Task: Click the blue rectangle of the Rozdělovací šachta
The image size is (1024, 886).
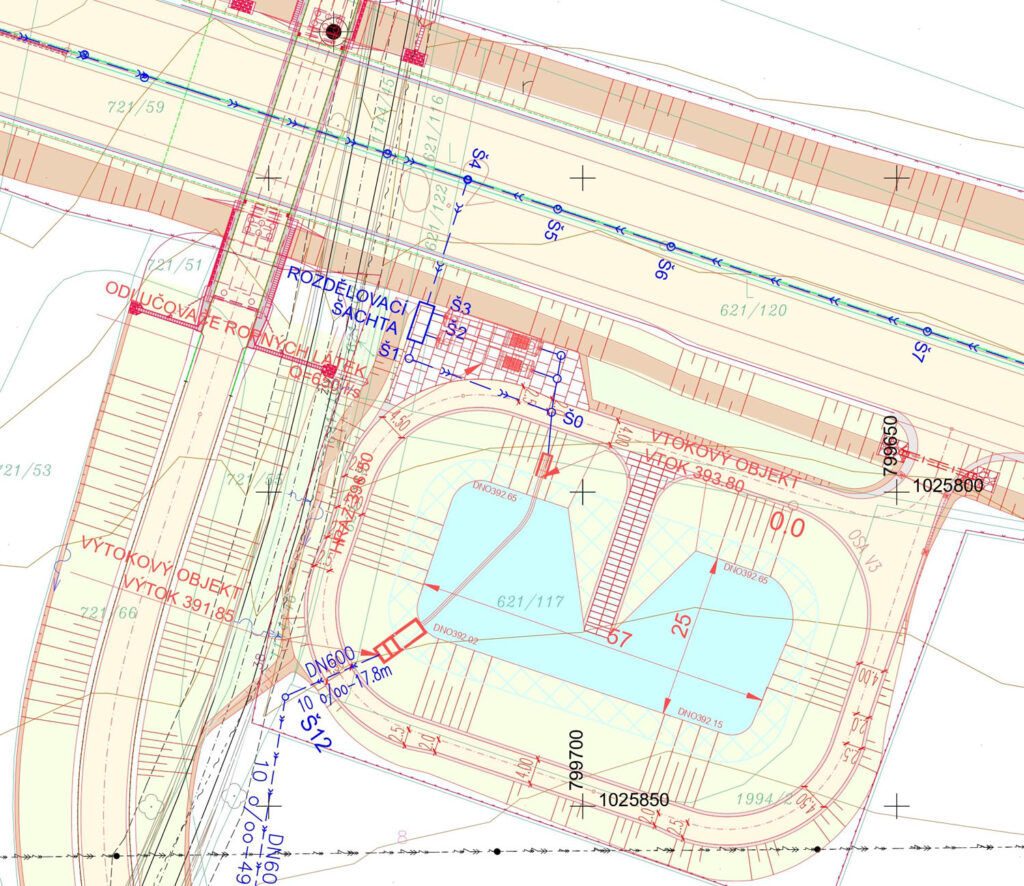Action: click(x=424, y=323)
